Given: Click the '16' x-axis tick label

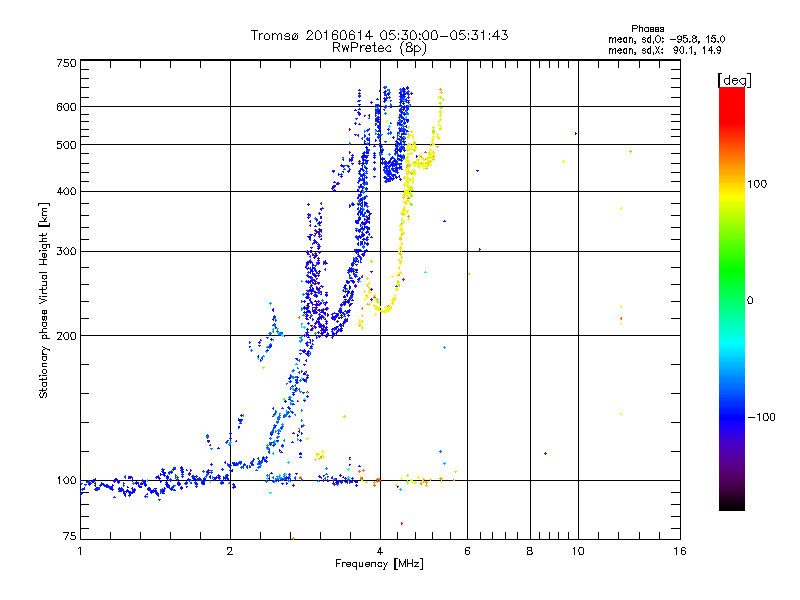Looking at the screenshot, I should [680, 551].
